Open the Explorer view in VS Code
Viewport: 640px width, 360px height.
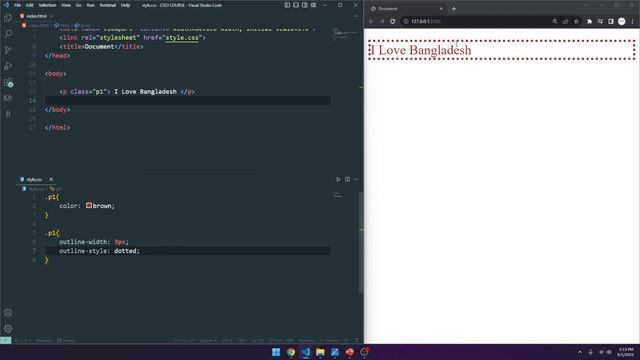click(x=8, y=18)
